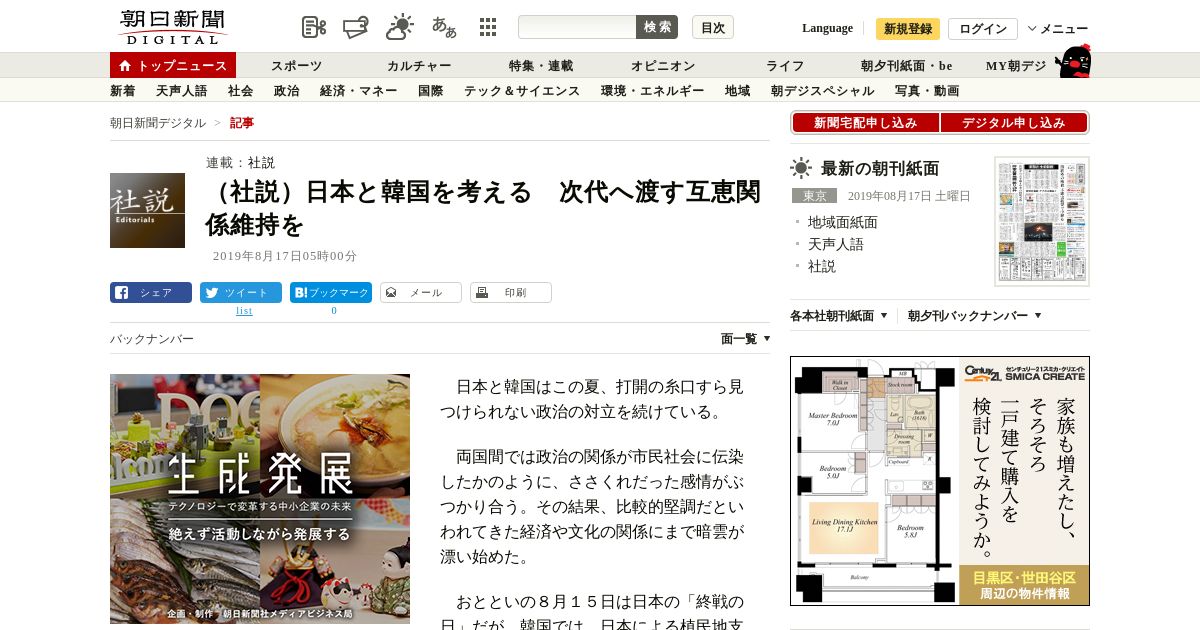
Task: Open the Century 21 SMICA CREATE ad
Action: click(x=940, y=481)
